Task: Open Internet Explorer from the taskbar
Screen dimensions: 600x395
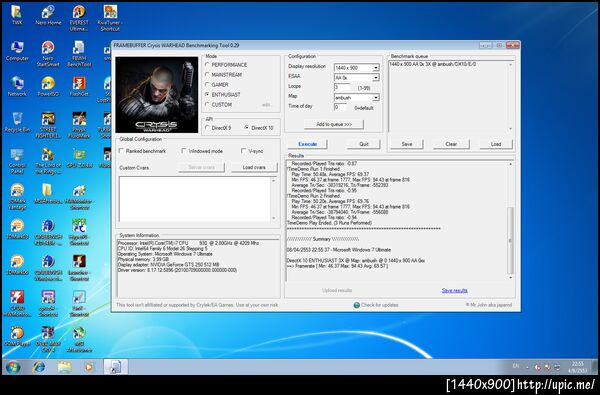Action: click(39, 367)
